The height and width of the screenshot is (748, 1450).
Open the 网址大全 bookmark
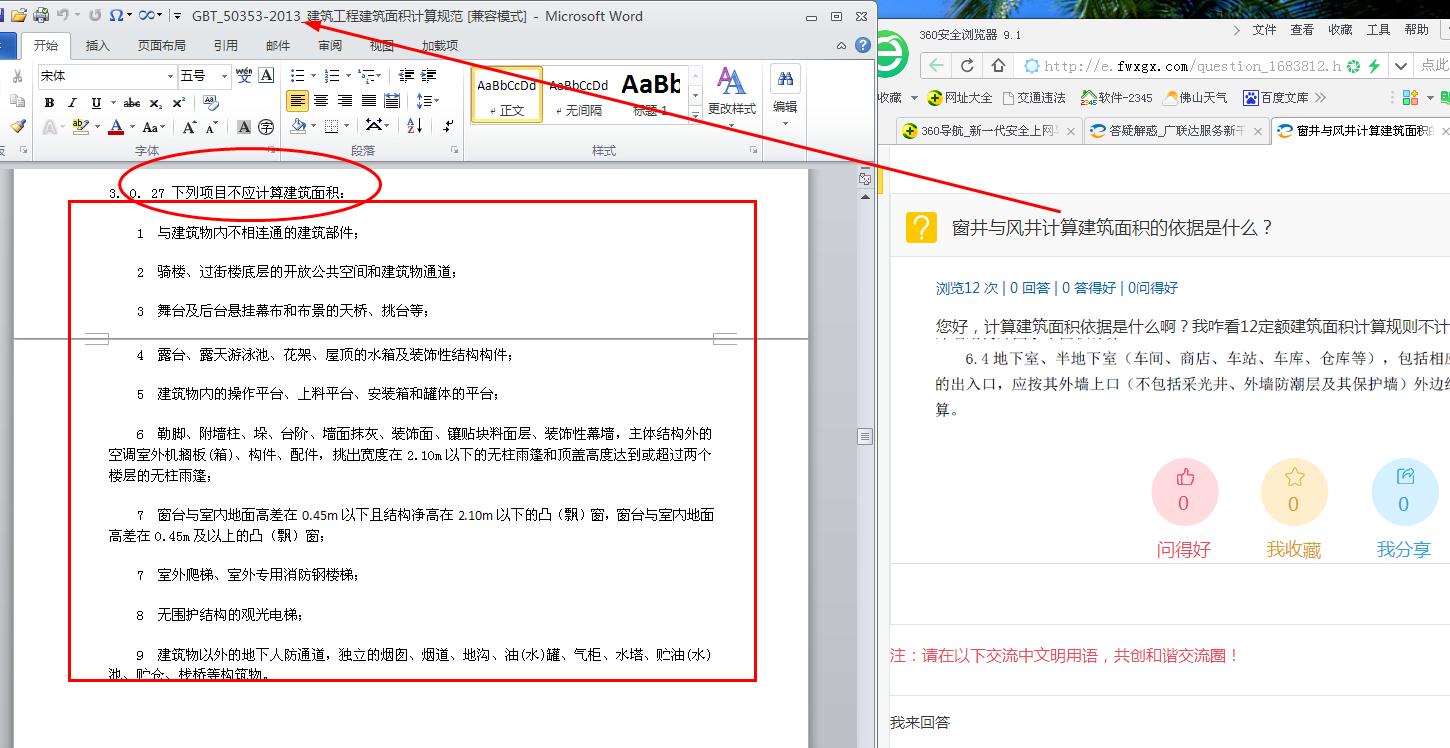(960, 97)
